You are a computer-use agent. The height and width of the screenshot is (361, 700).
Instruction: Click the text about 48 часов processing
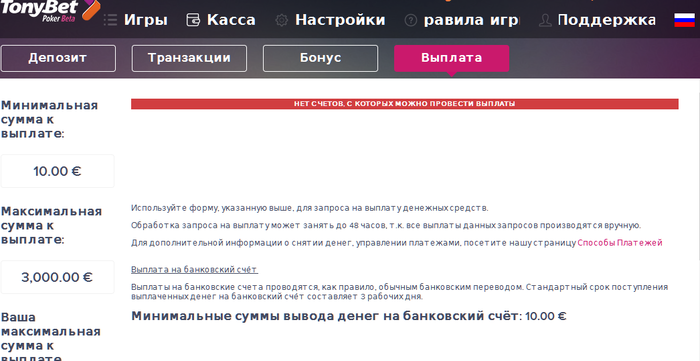pos(386,225)
